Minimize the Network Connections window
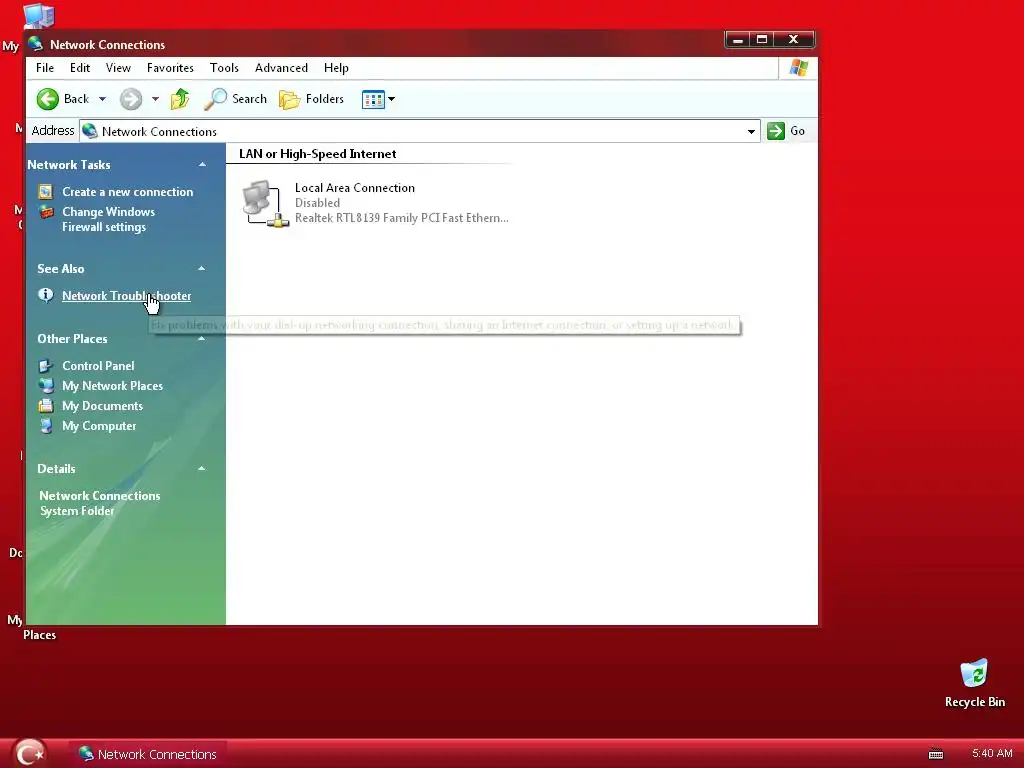 [739, 40]
